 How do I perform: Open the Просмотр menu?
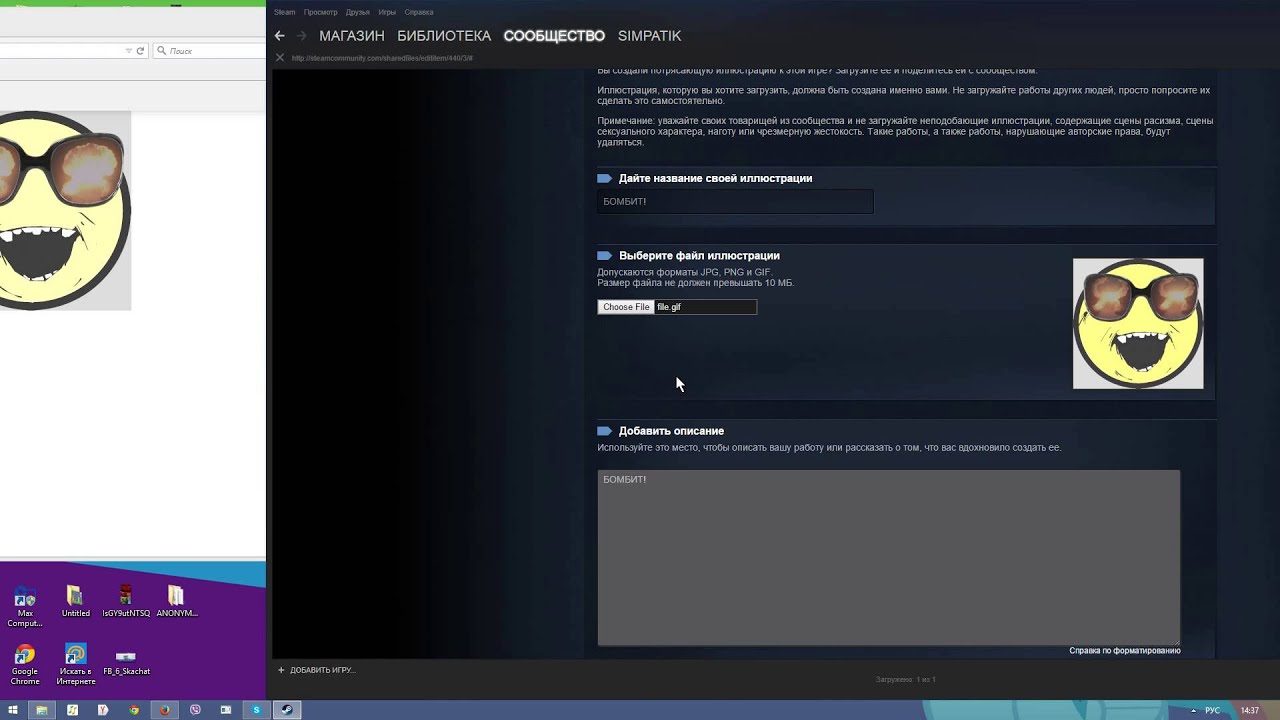pyautogui.click(x=320, y=12)
